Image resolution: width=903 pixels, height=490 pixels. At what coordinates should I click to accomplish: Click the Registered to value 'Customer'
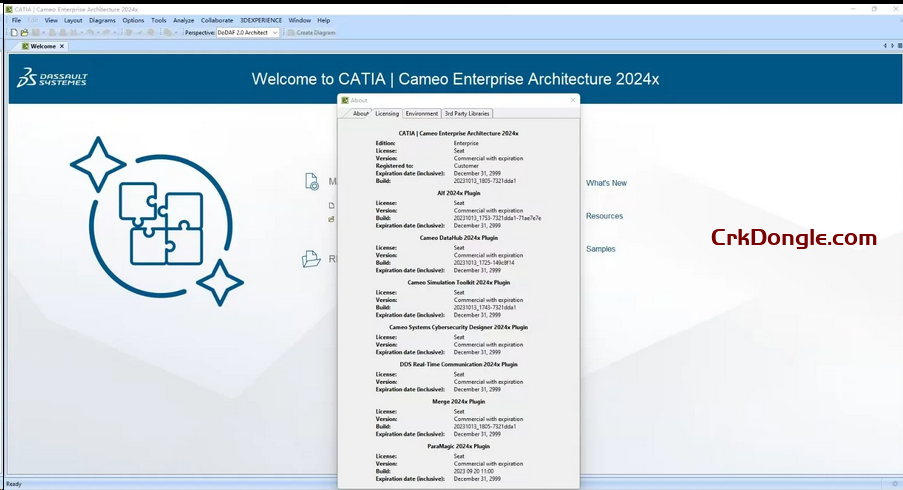coord(466,166)
